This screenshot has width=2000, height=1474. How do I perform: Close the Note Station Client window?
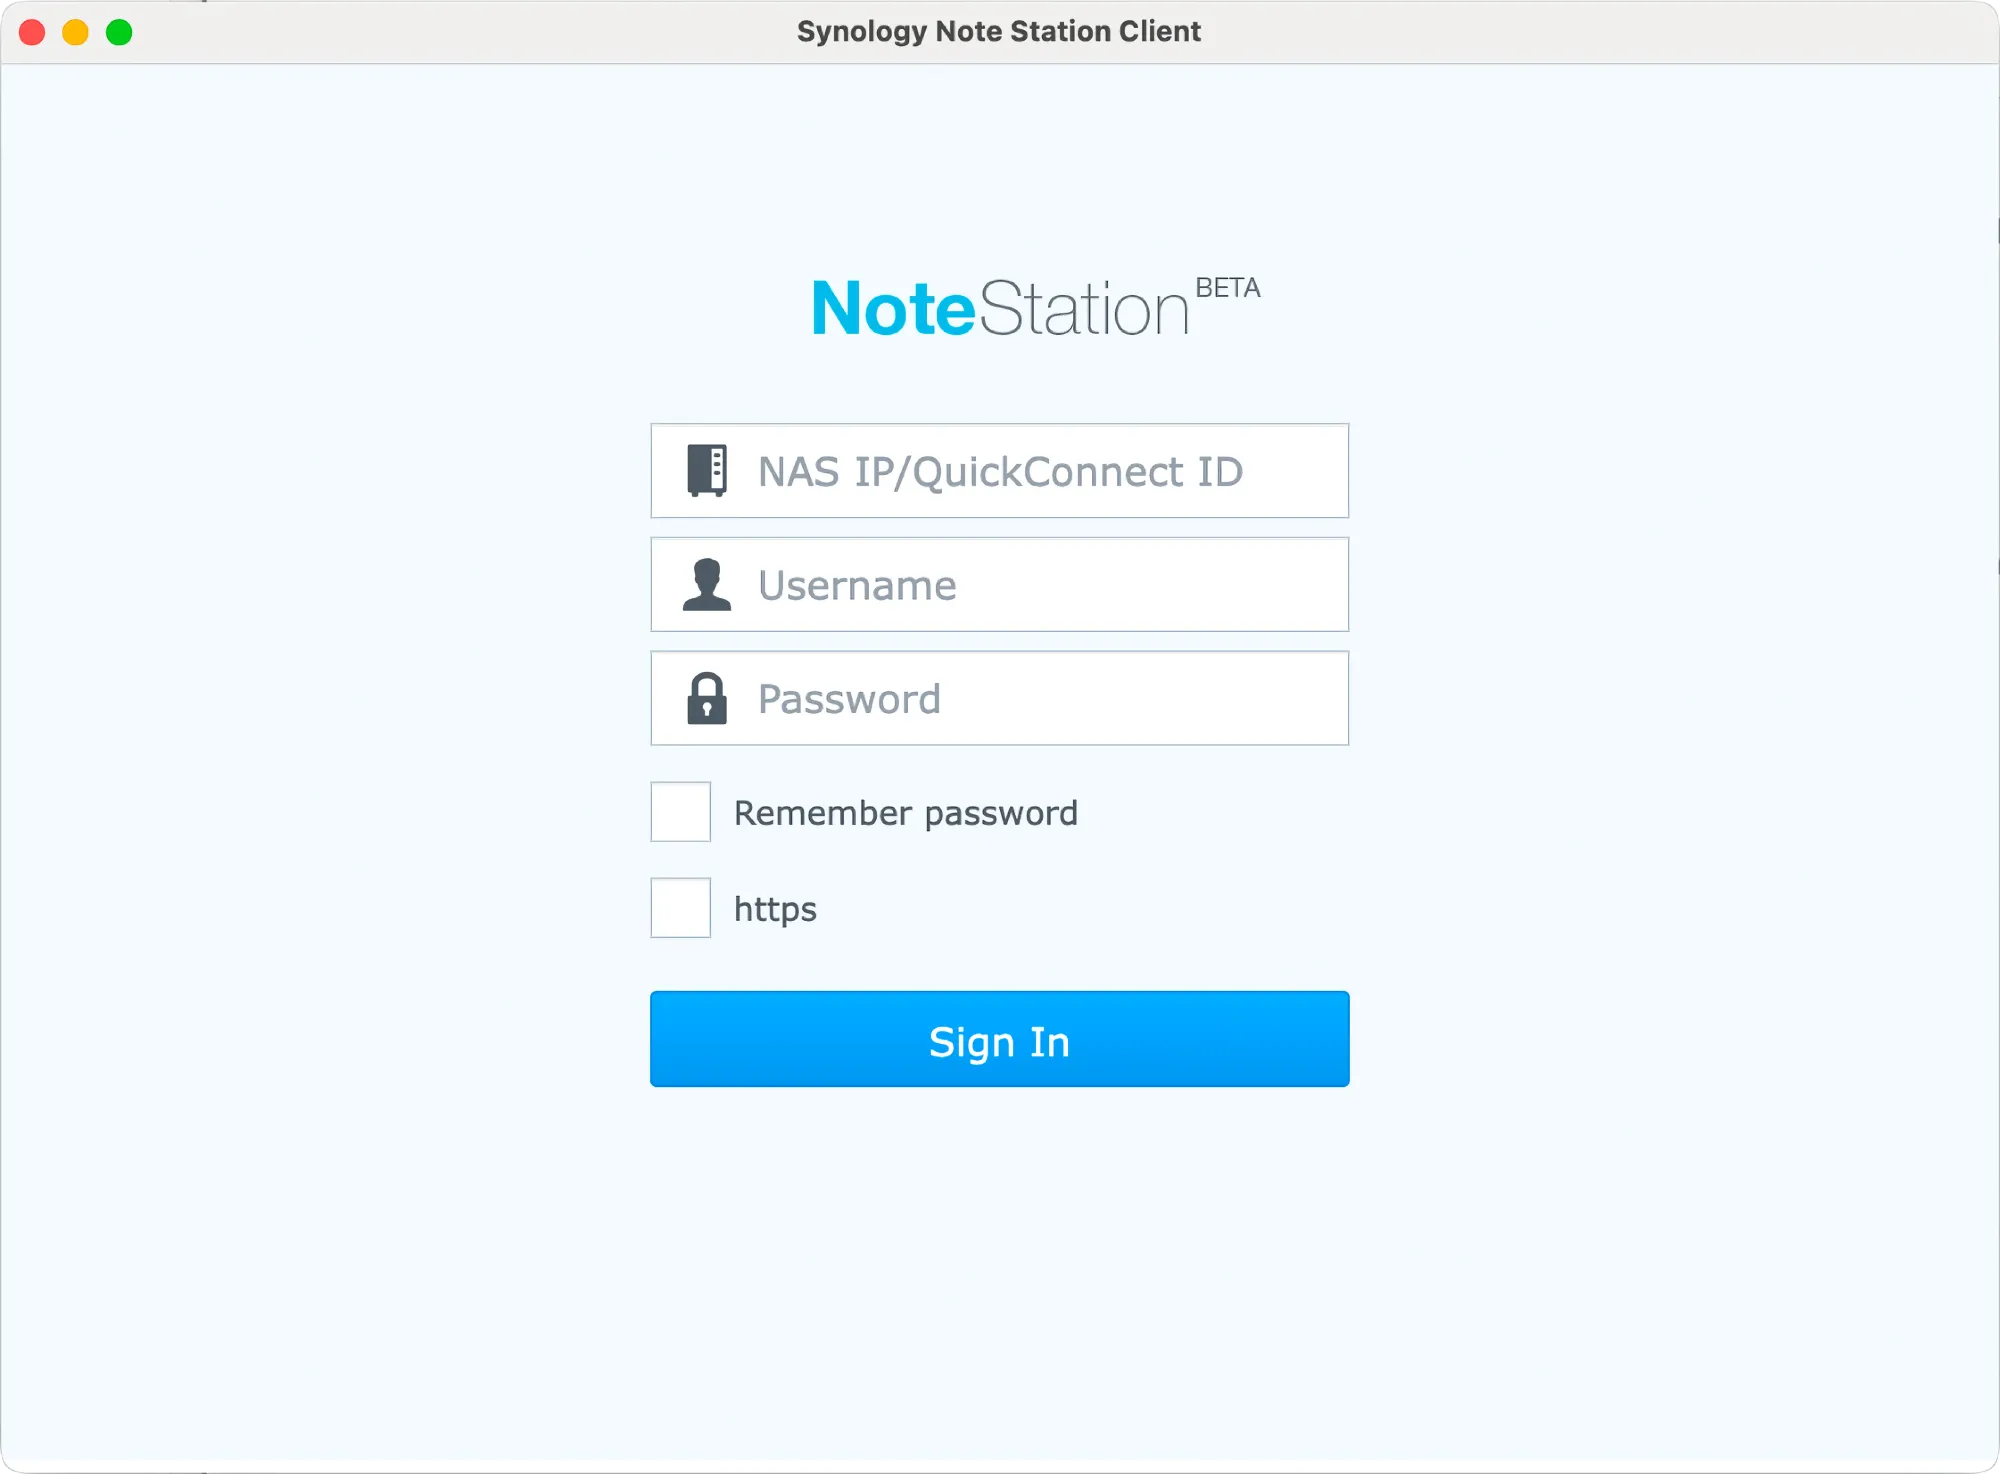32,32
